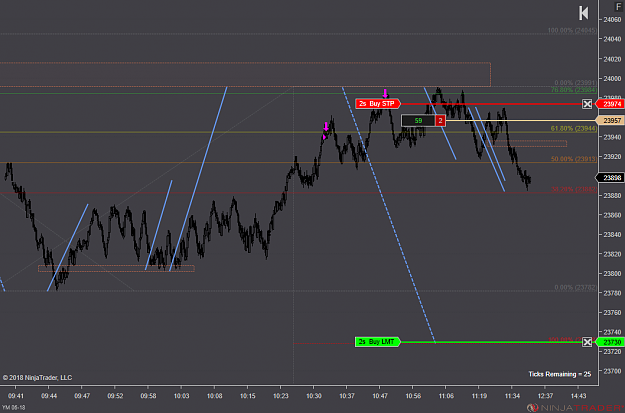Click the red position quantity box showing 2
Viewport: 625px width, 413px height.
coord(440,120)
